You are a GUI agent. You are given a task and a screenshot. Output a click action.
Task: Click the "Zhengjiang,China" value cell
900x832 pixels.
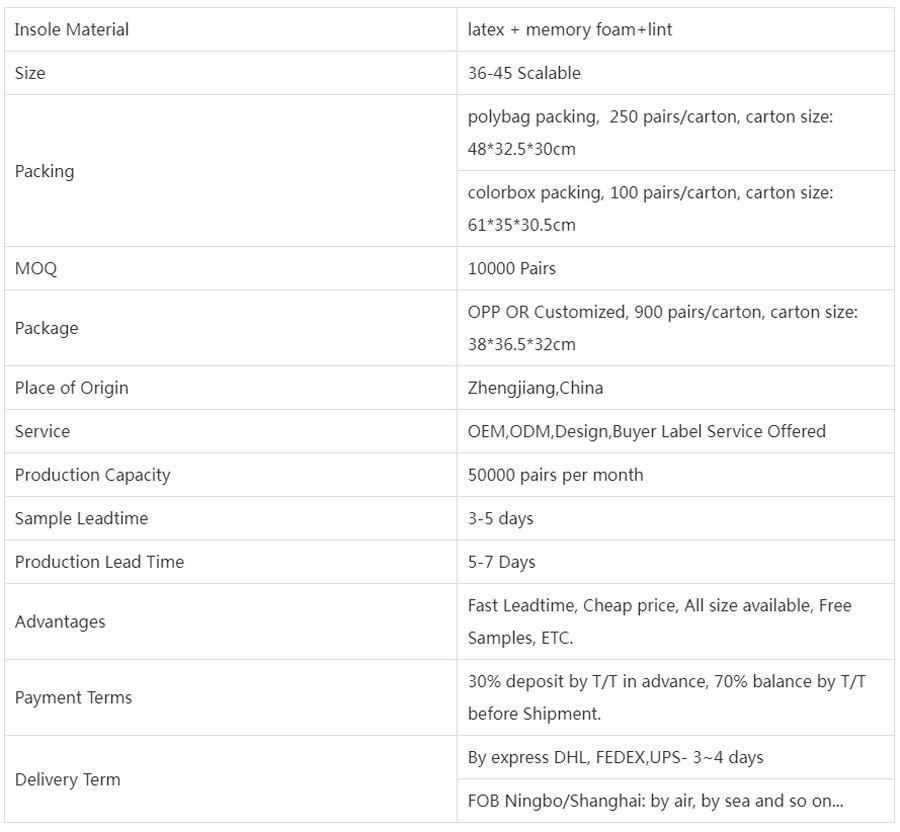536,388
